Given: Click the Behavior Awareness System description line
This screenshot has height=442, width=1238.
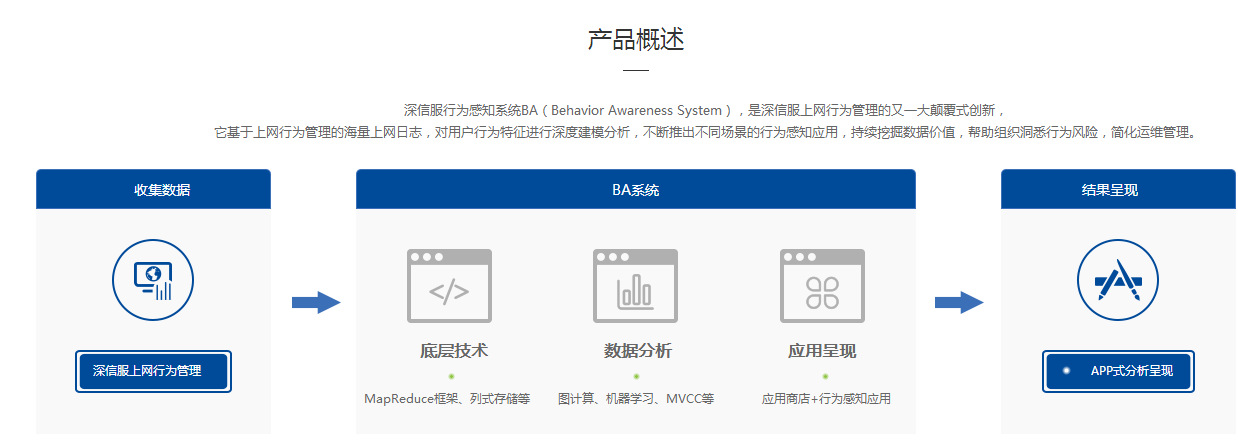Looking at the screenshot, I should [x=704, y=110].
